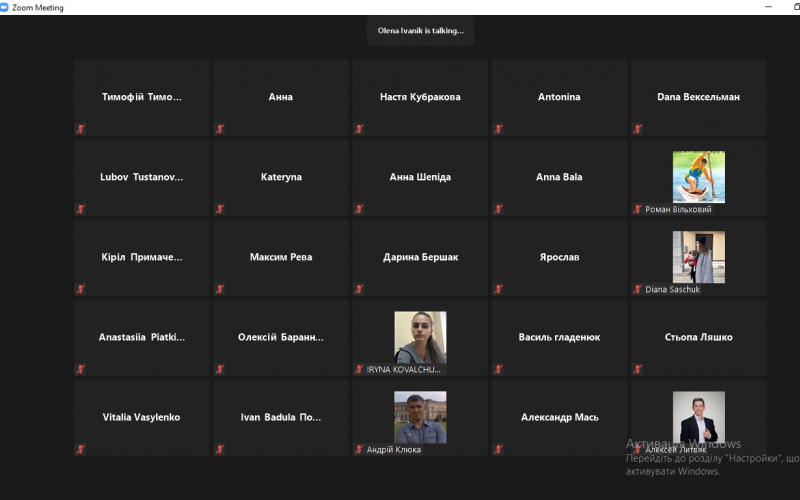Click muted mic icon beside Роман Вільховий
Image resolution: width=800 pixels, height=500 pixels.
(x=638, y=209)
